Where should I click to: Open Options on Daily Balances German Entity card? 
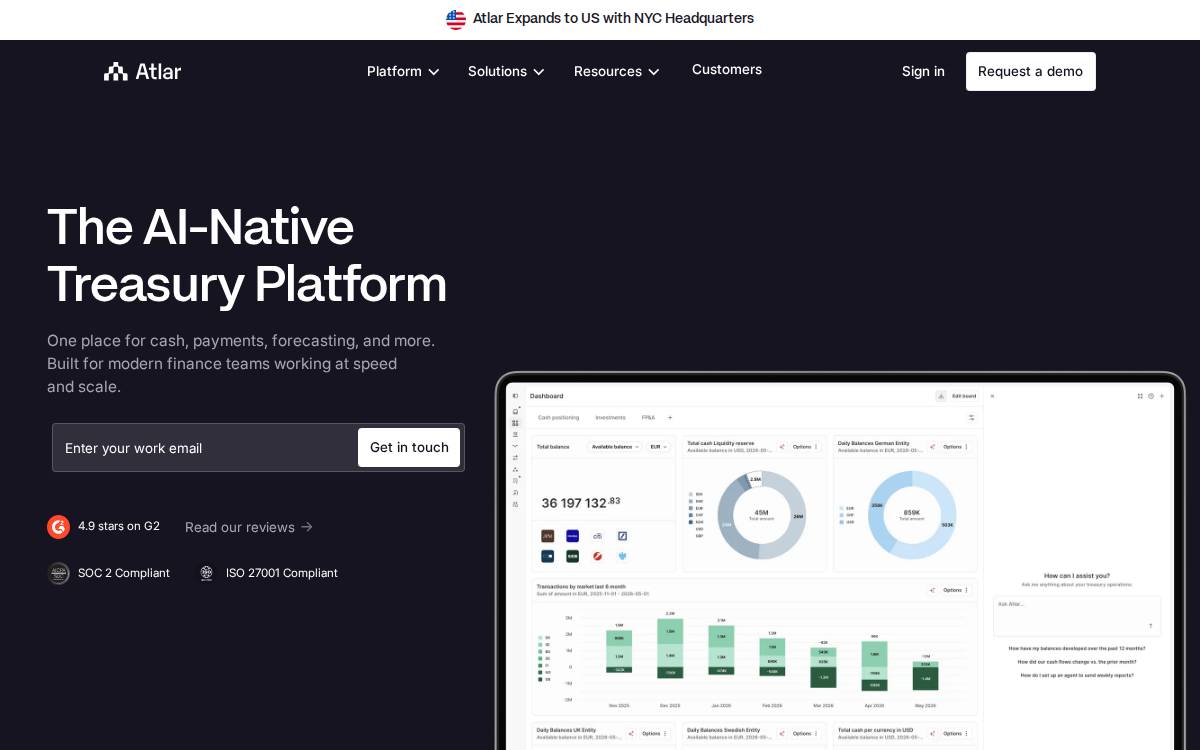(x=955, y=447)
